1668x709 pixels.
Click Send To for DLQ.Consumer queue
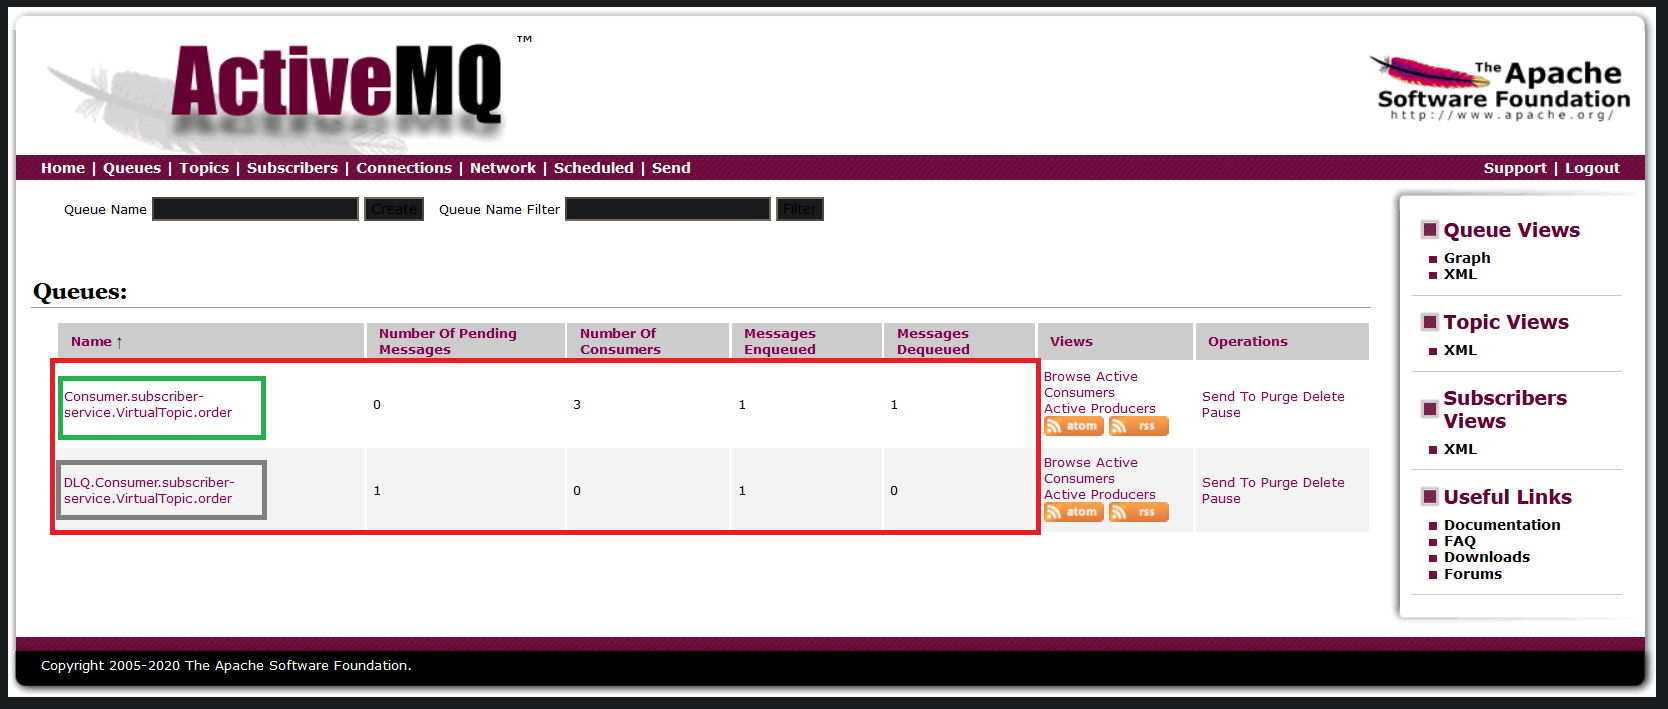click(1229, 483)
